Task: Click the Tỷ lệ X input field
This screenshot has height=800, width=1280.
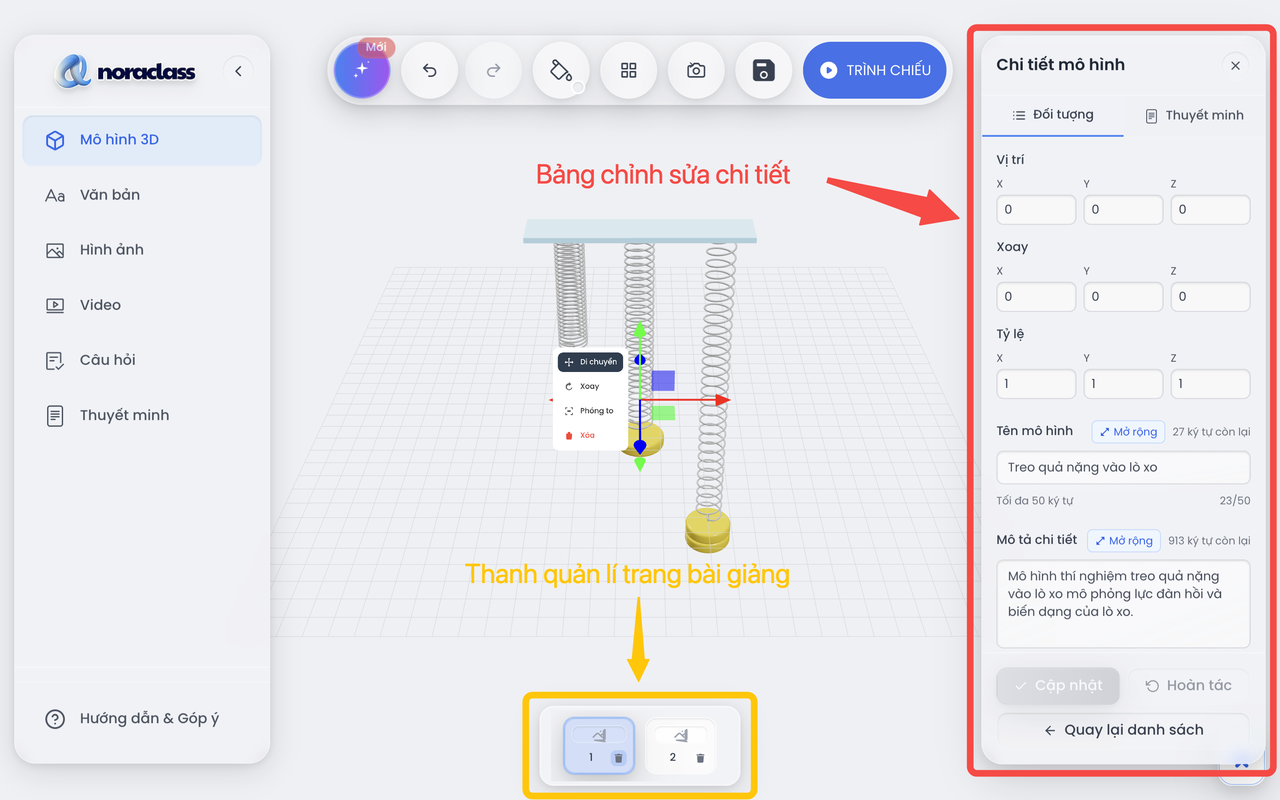Action: coord(1036,384)
